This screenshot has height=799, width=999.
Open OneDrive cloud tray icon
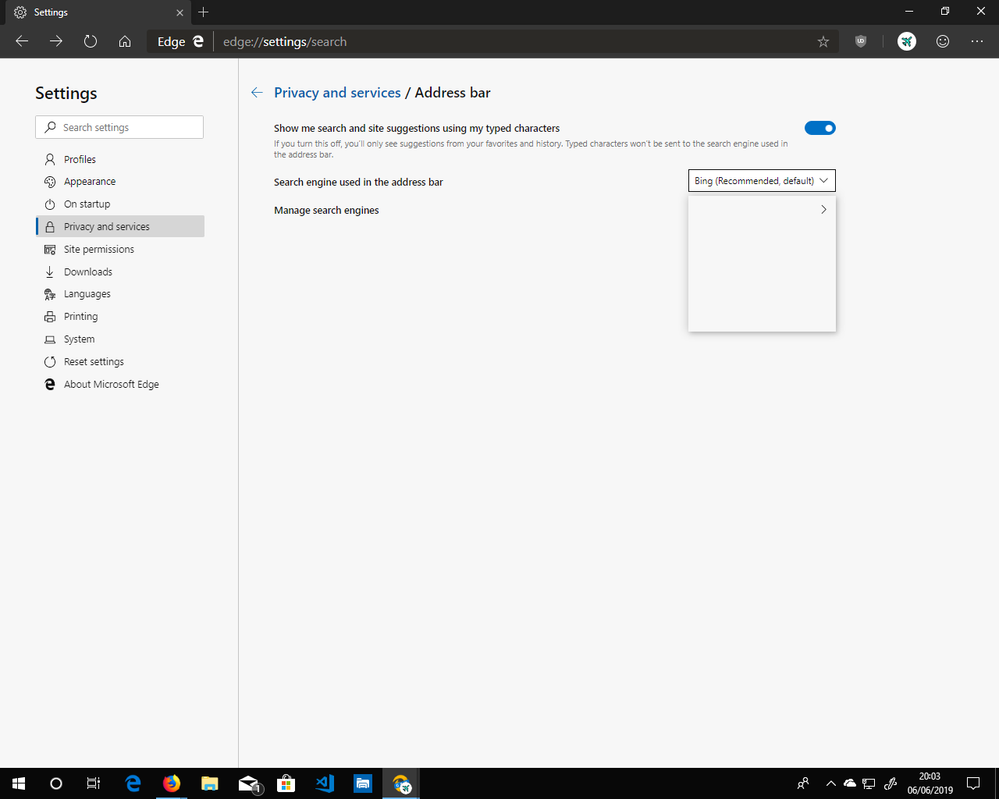click(849, 783)
